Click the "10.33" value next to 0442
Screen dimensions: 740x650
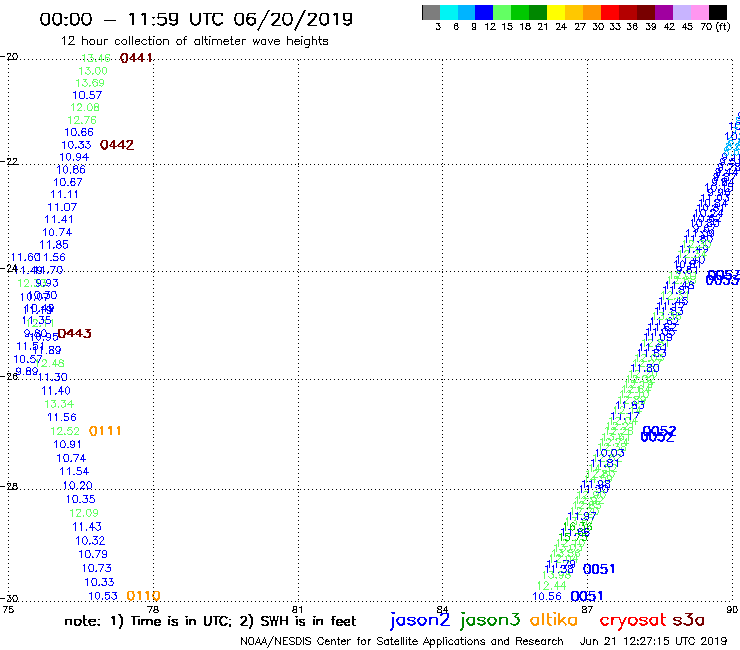tap(76, 145)
